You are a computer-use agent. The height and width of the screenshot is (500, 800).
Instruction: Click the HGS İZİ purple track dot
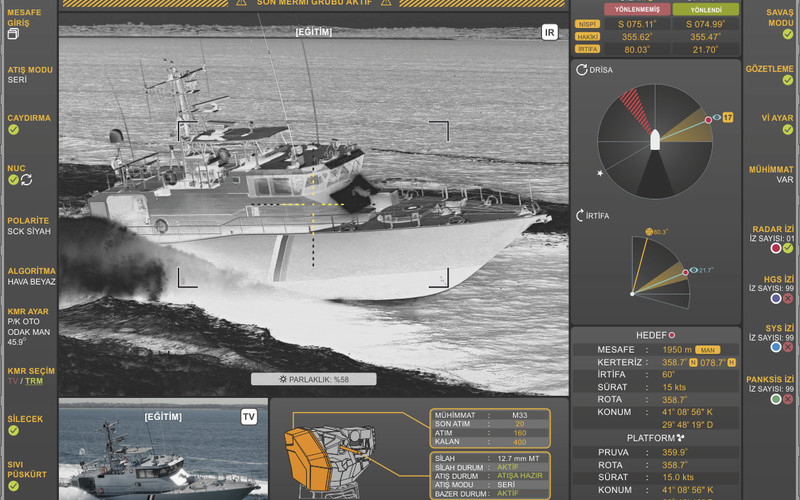coord(776,298)
